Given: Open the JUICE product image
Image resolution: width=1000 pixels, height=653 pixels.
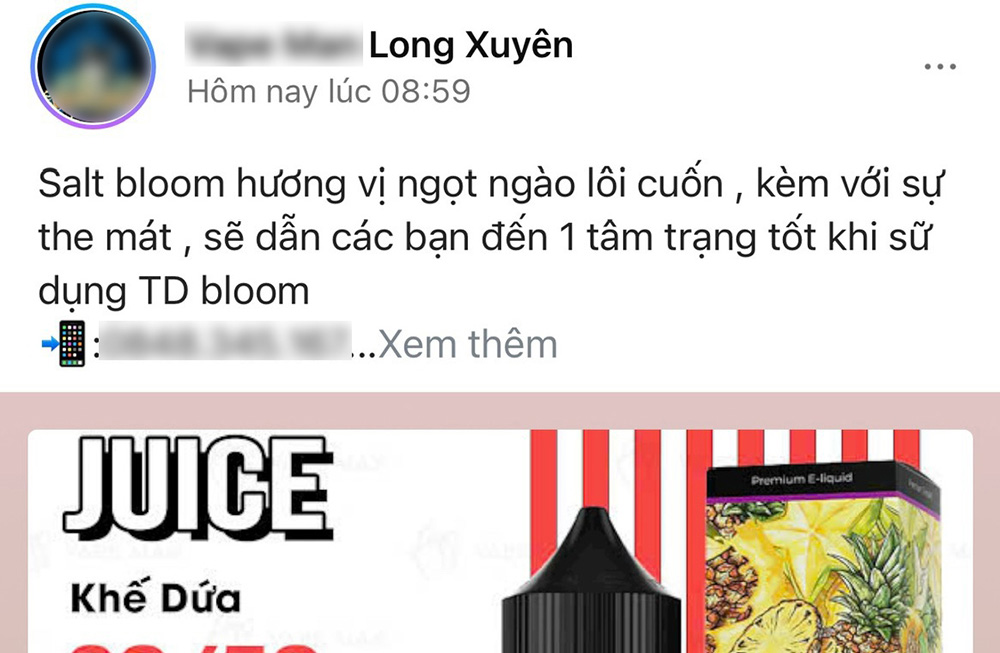Looking at the screenshot, I should pos(500,541).
